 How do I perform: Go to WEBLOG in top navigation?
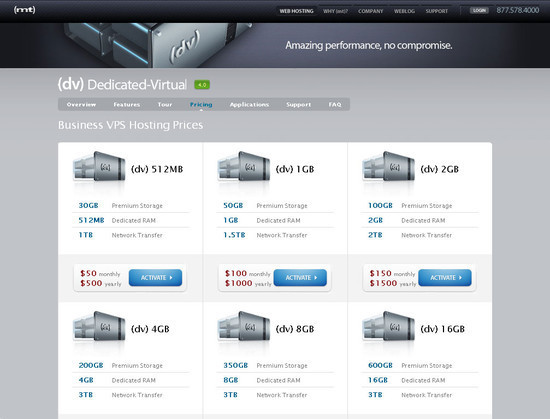click(x=404, y=11)
